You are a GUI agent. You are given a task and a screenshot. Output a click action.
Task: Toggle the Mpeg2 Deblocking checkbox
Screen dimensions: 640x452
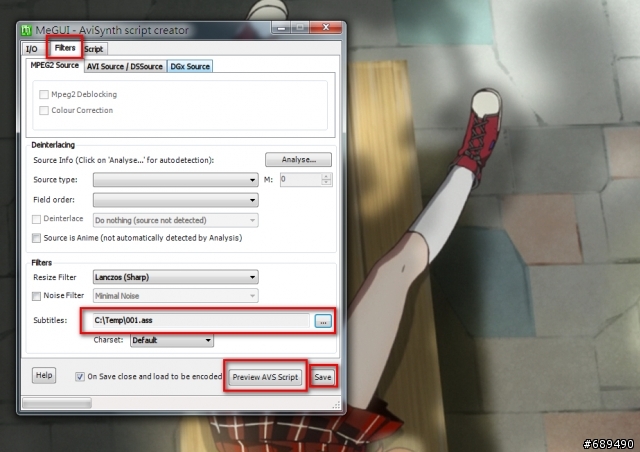pos(44,94)
